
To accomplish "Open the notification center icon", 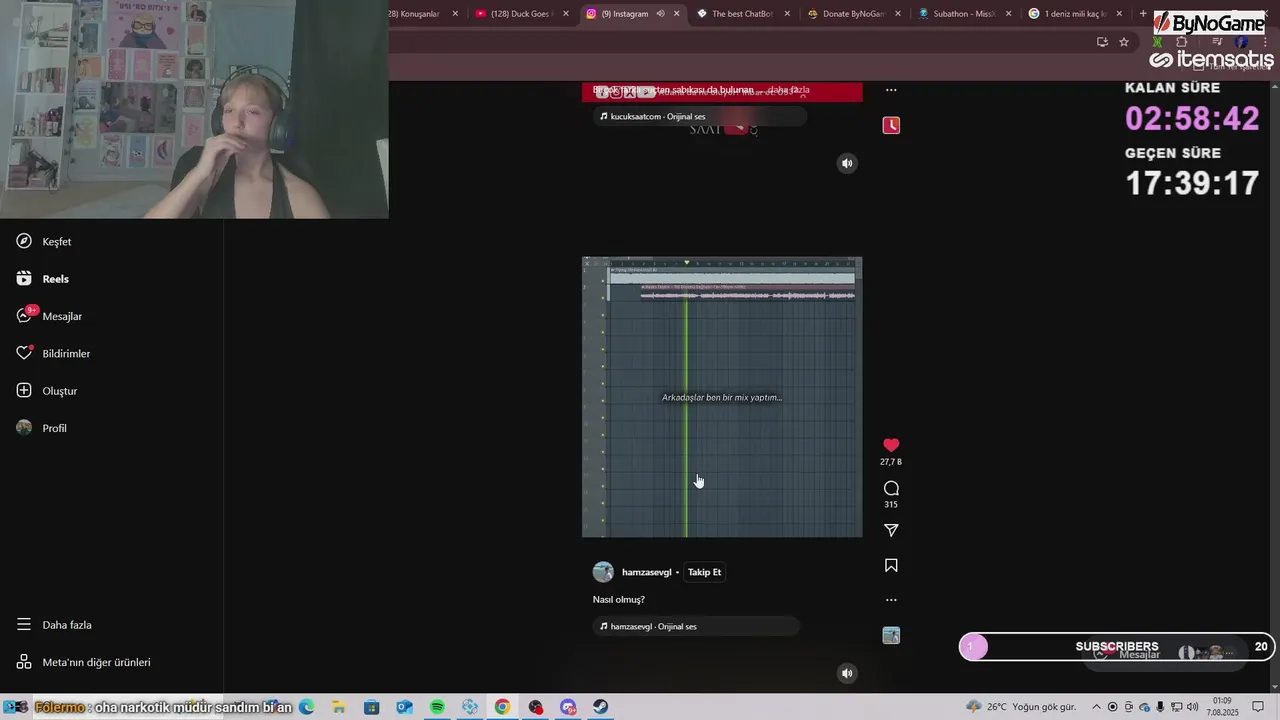I will click(1258, 707).
